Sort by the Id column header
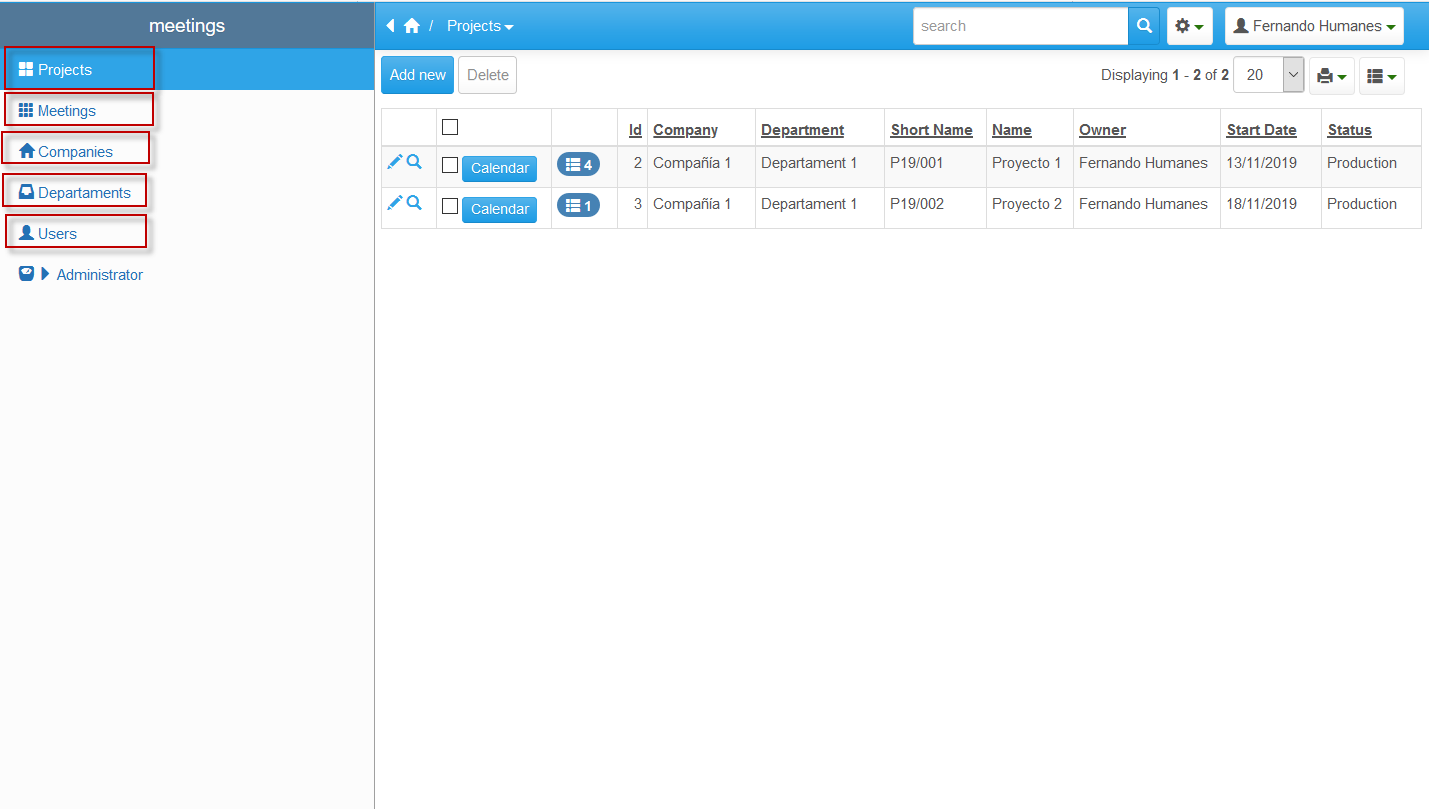Viewport: 1429px width, 809px height. (x=635, y=130)
